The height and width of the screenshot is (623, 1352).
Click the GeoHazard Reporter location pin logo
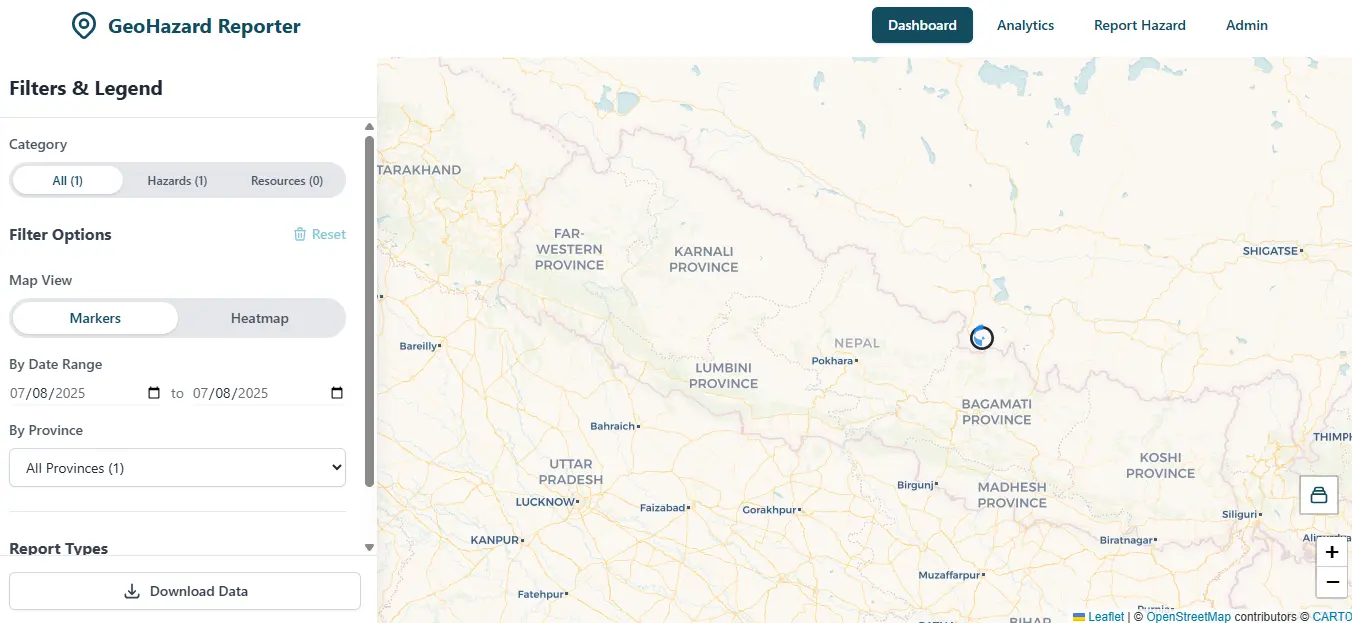84,26
